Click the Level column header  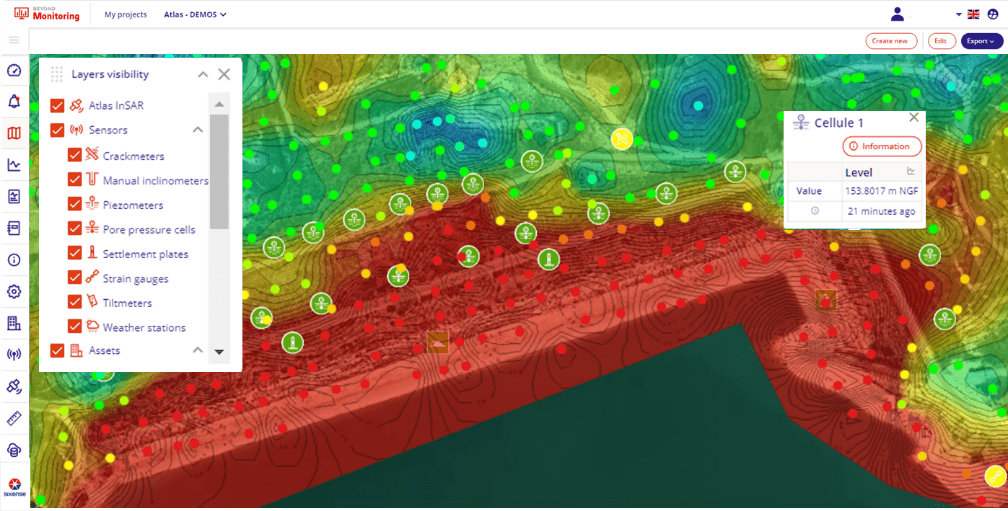coord(858,172)
